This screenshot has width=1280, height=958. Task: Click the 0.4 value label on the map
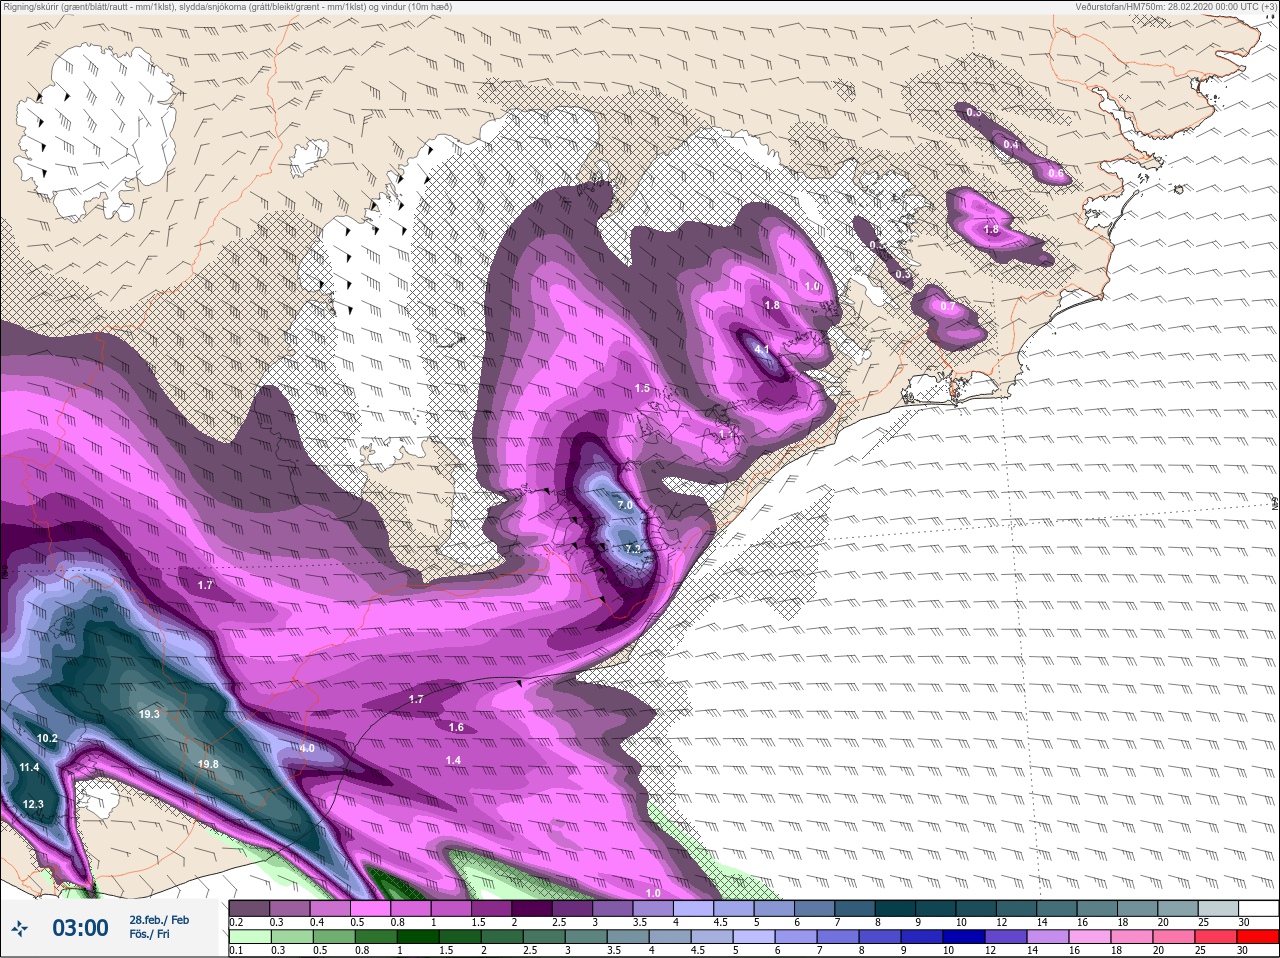pyautogui.click(x=1011, y=145)
